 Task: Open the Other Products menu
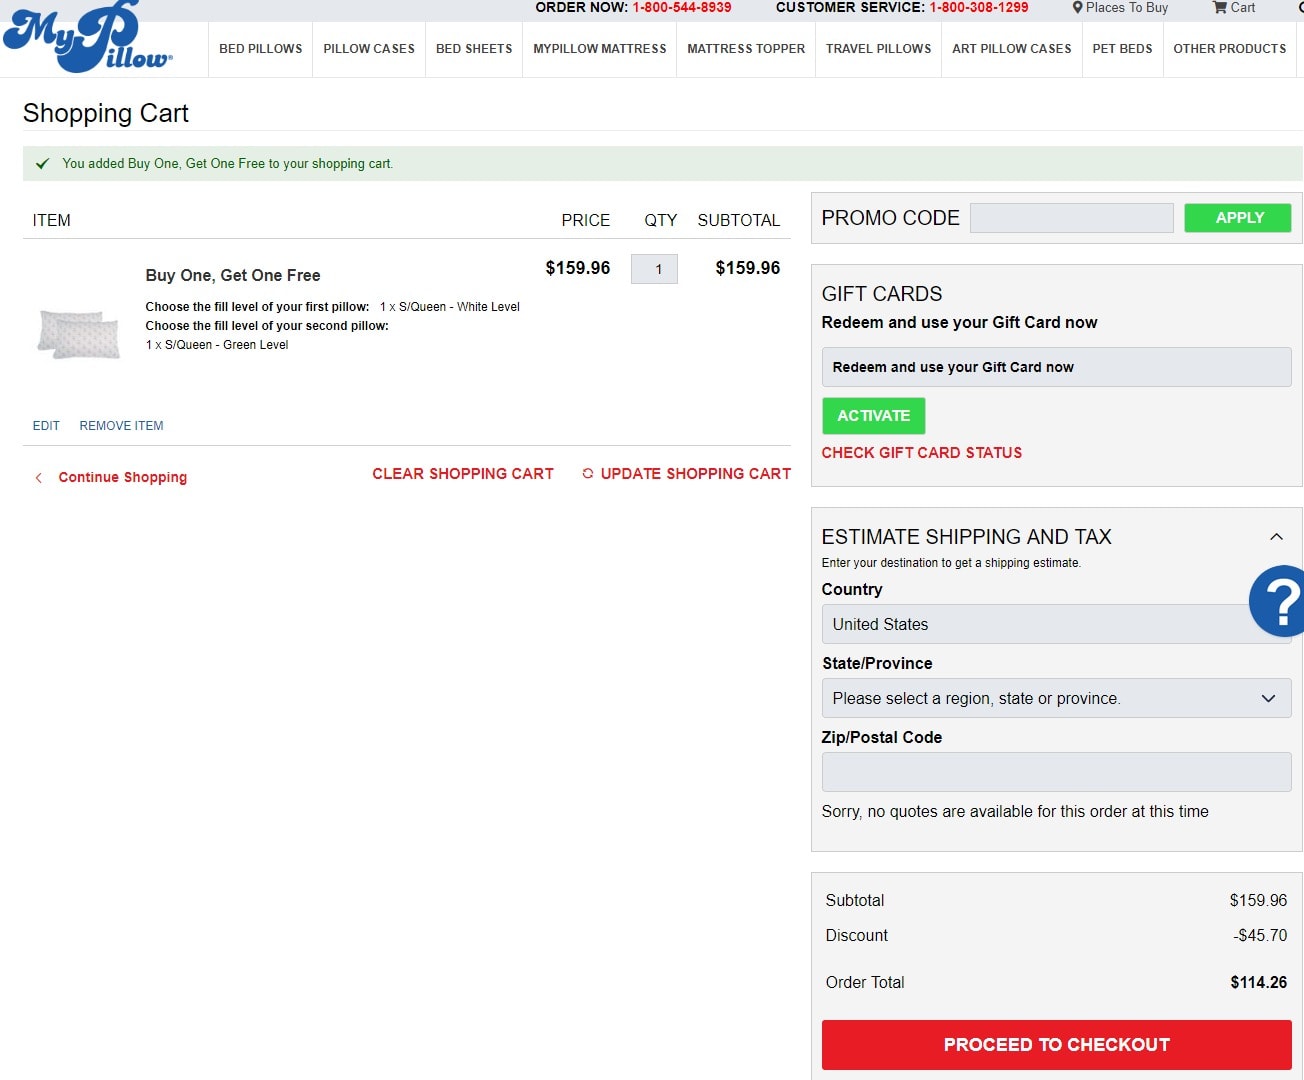pyautogui.click(x=1230, y=49)
